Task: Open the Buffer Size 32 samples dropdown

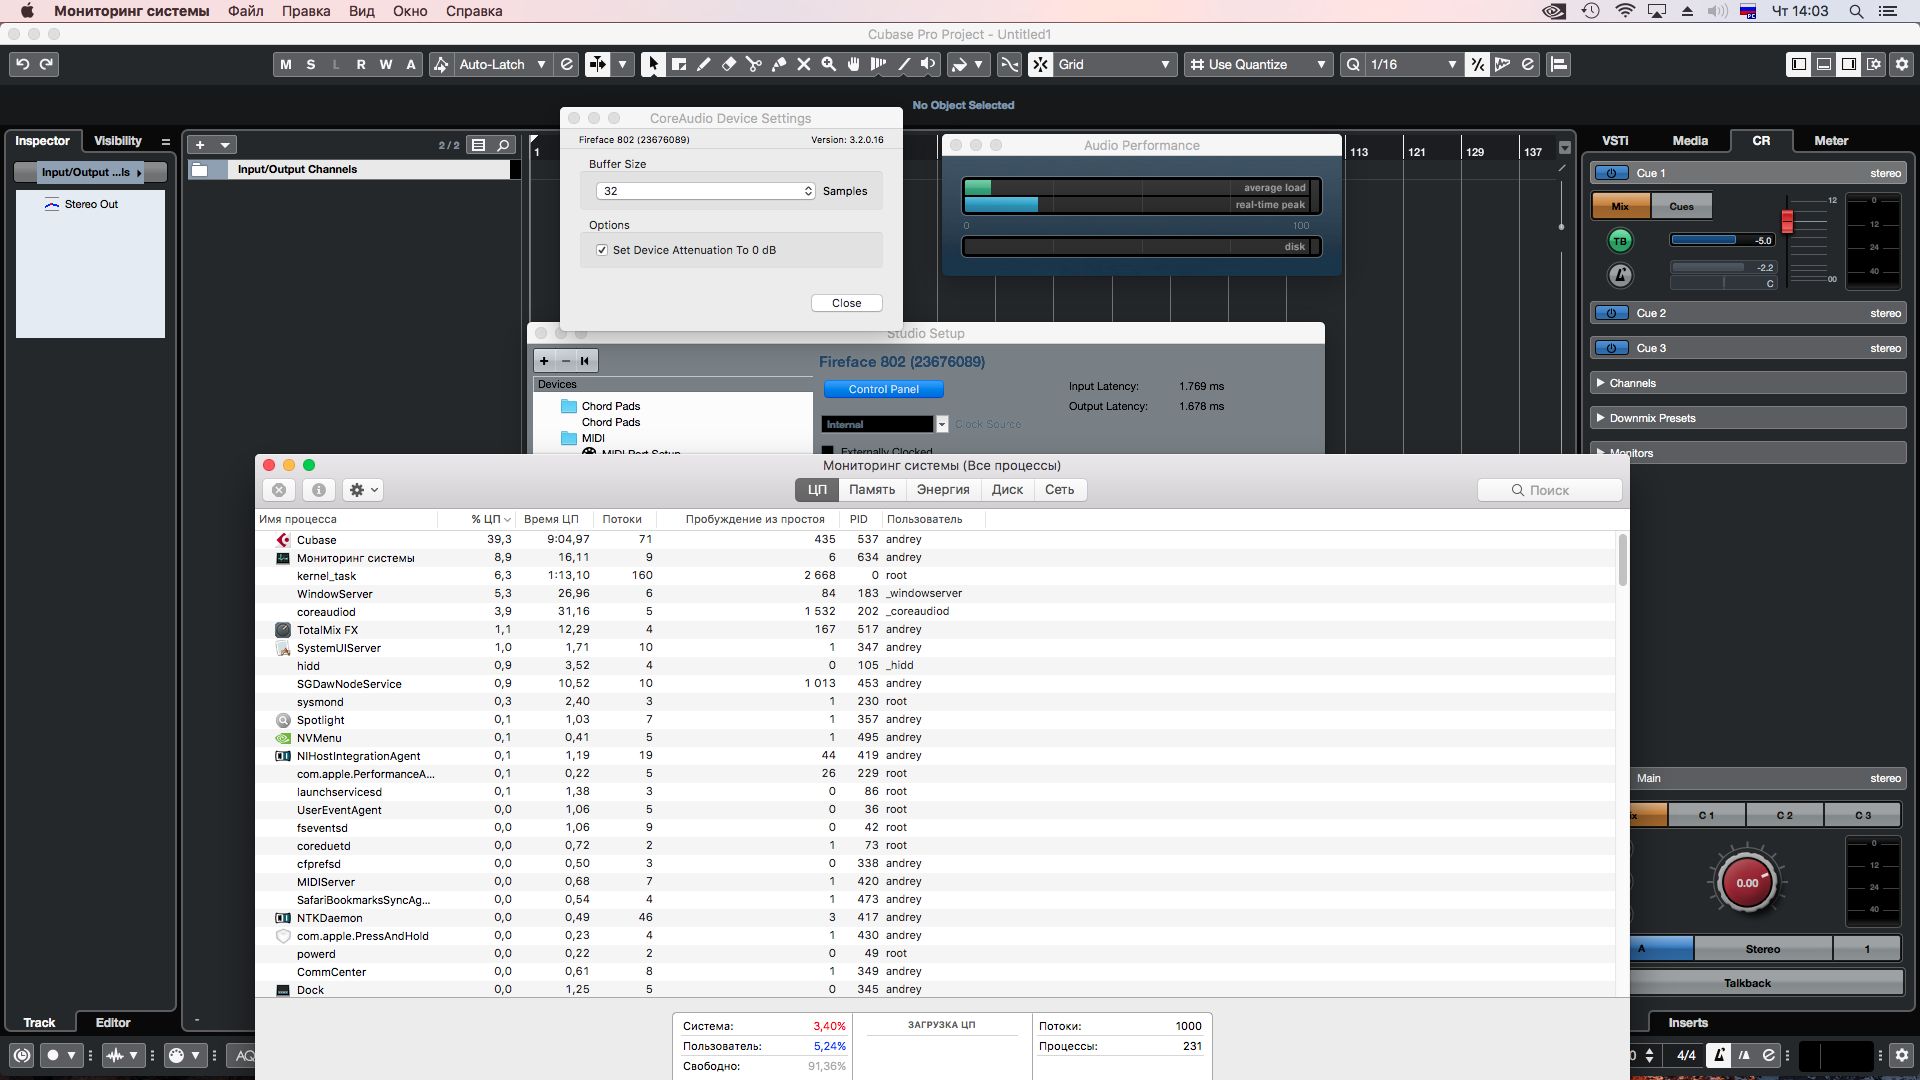Action: tap(706, 191)
